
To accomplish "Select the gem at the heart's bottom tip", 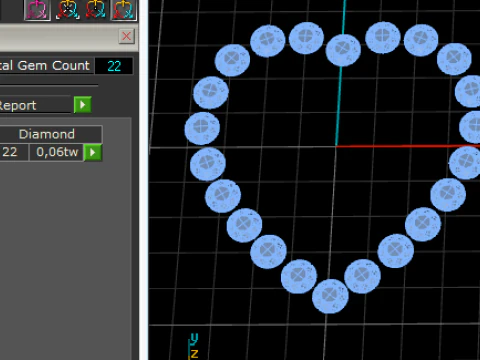I will click(330, 296).
